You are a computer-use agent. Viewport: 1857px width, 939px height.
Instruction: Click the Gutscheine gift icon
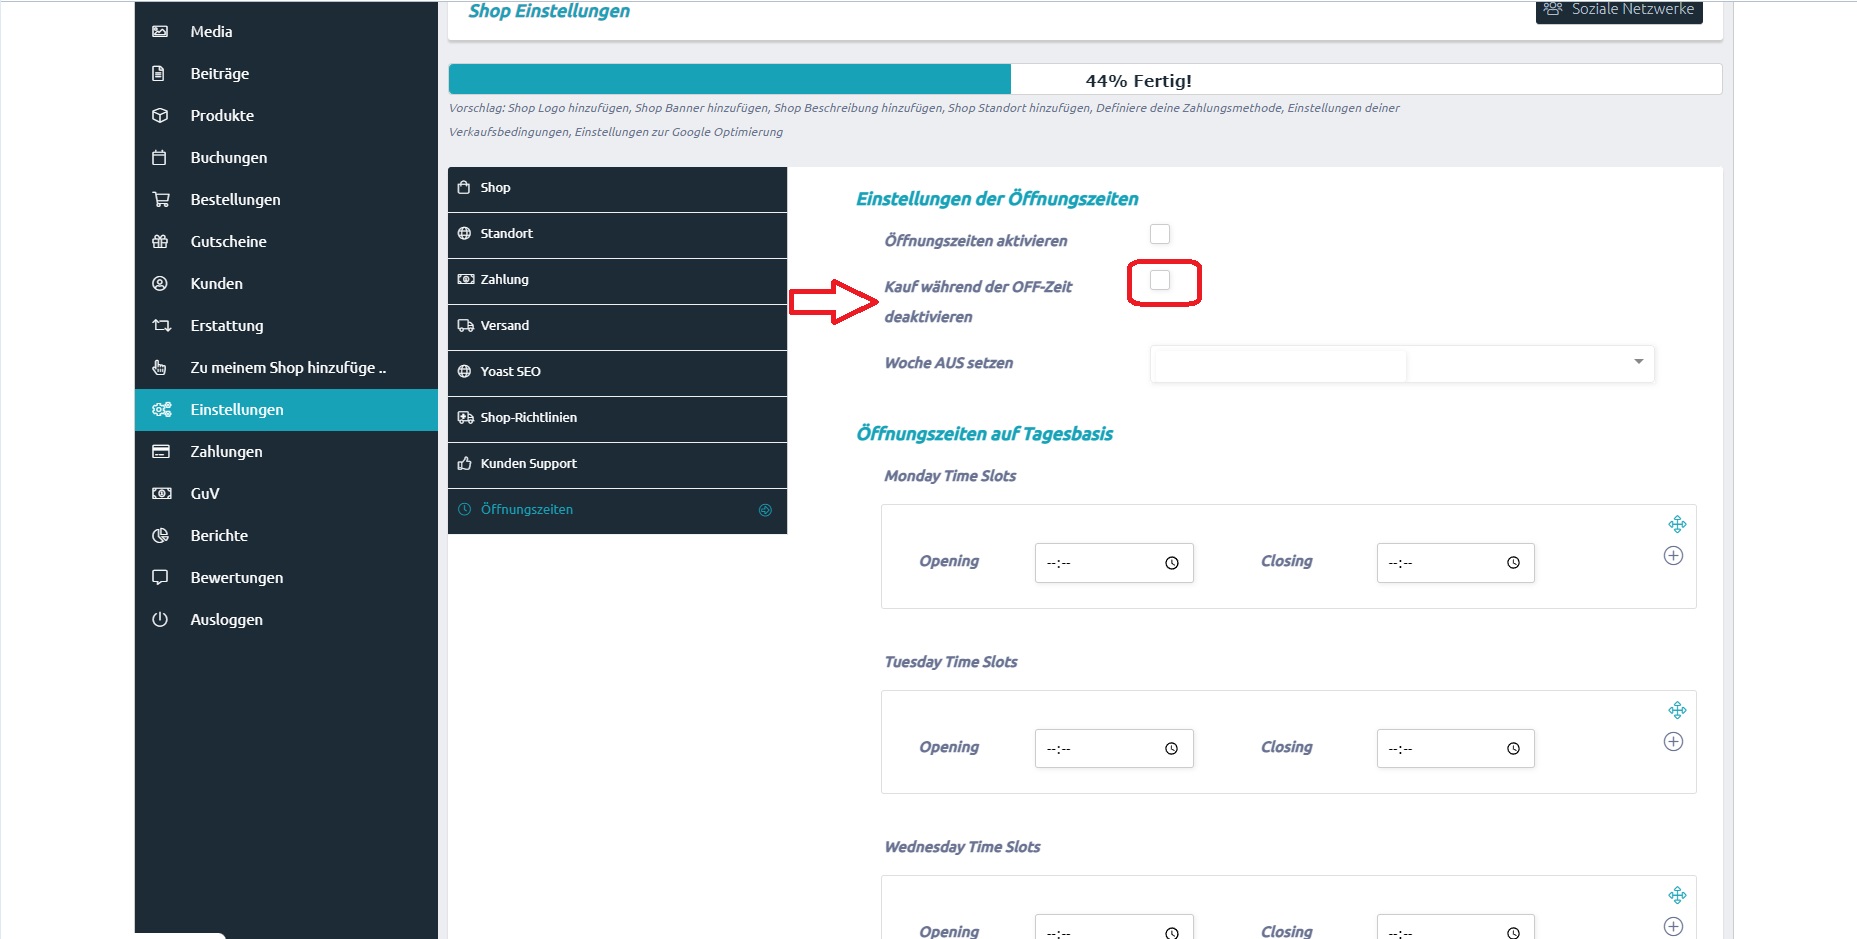160,241
